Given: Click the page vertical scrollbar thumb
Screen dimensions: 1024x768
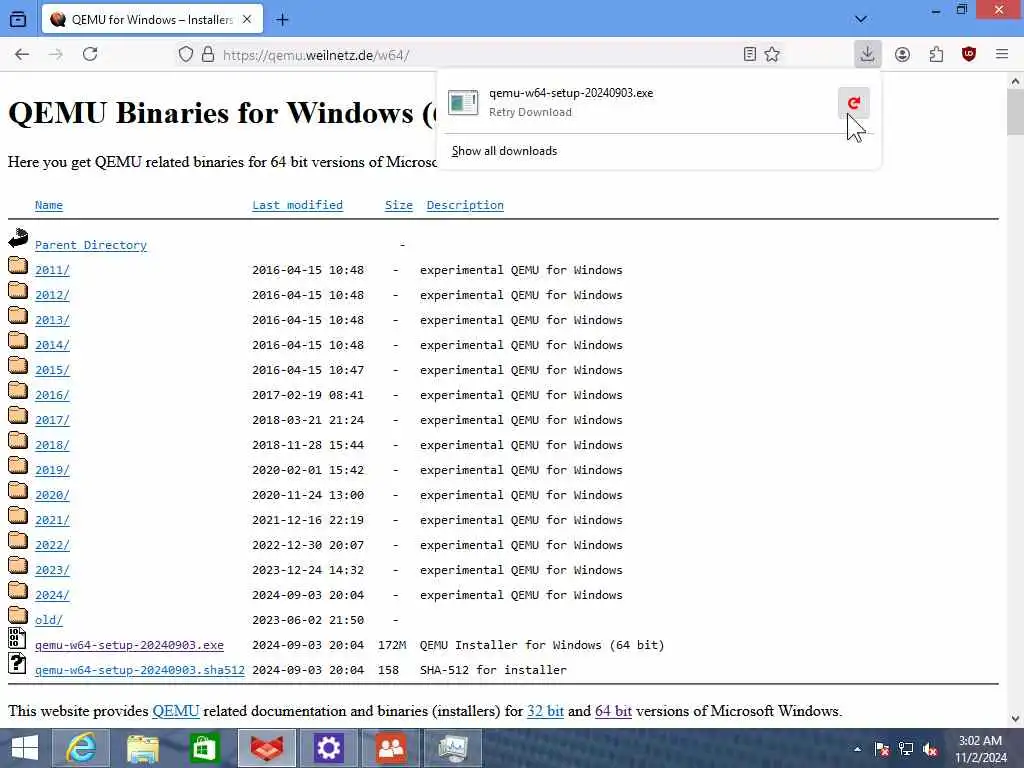Looking at the screenshot, I should (1015, 112).
